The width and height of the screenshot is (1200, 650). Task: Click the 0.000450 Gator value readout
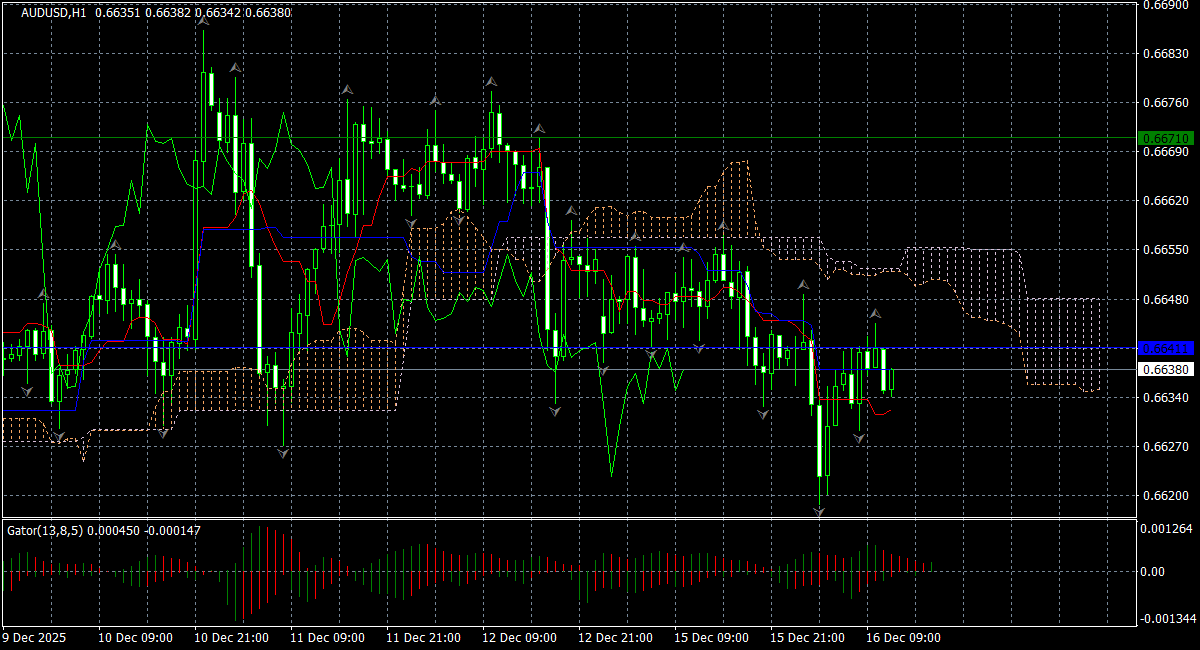[x=116, y=530]
